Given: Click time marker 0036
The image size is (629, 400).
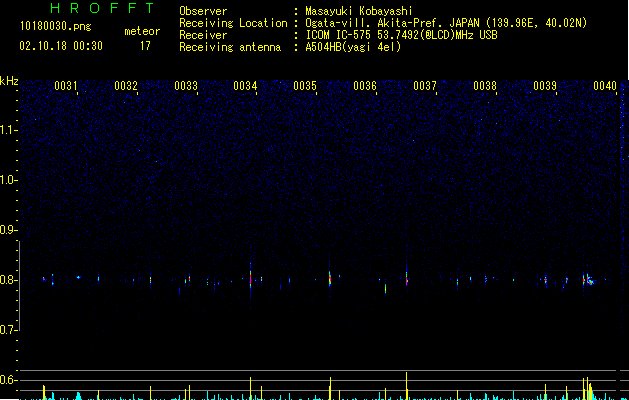Looking at the screenshot, I should [365, 86].
